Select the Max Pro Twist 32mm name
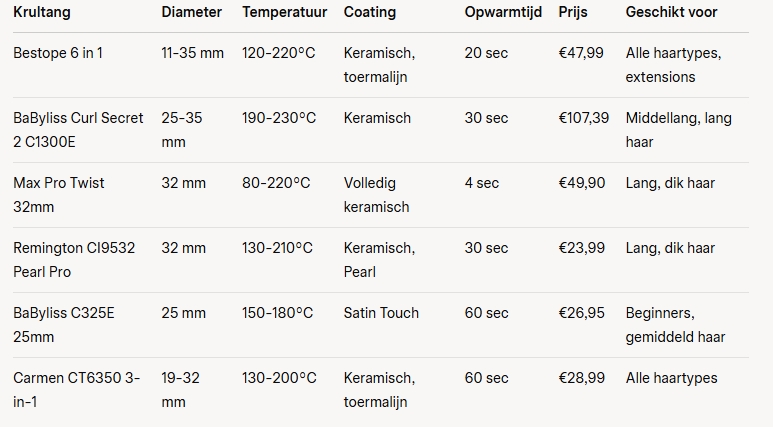 (59, 195)
